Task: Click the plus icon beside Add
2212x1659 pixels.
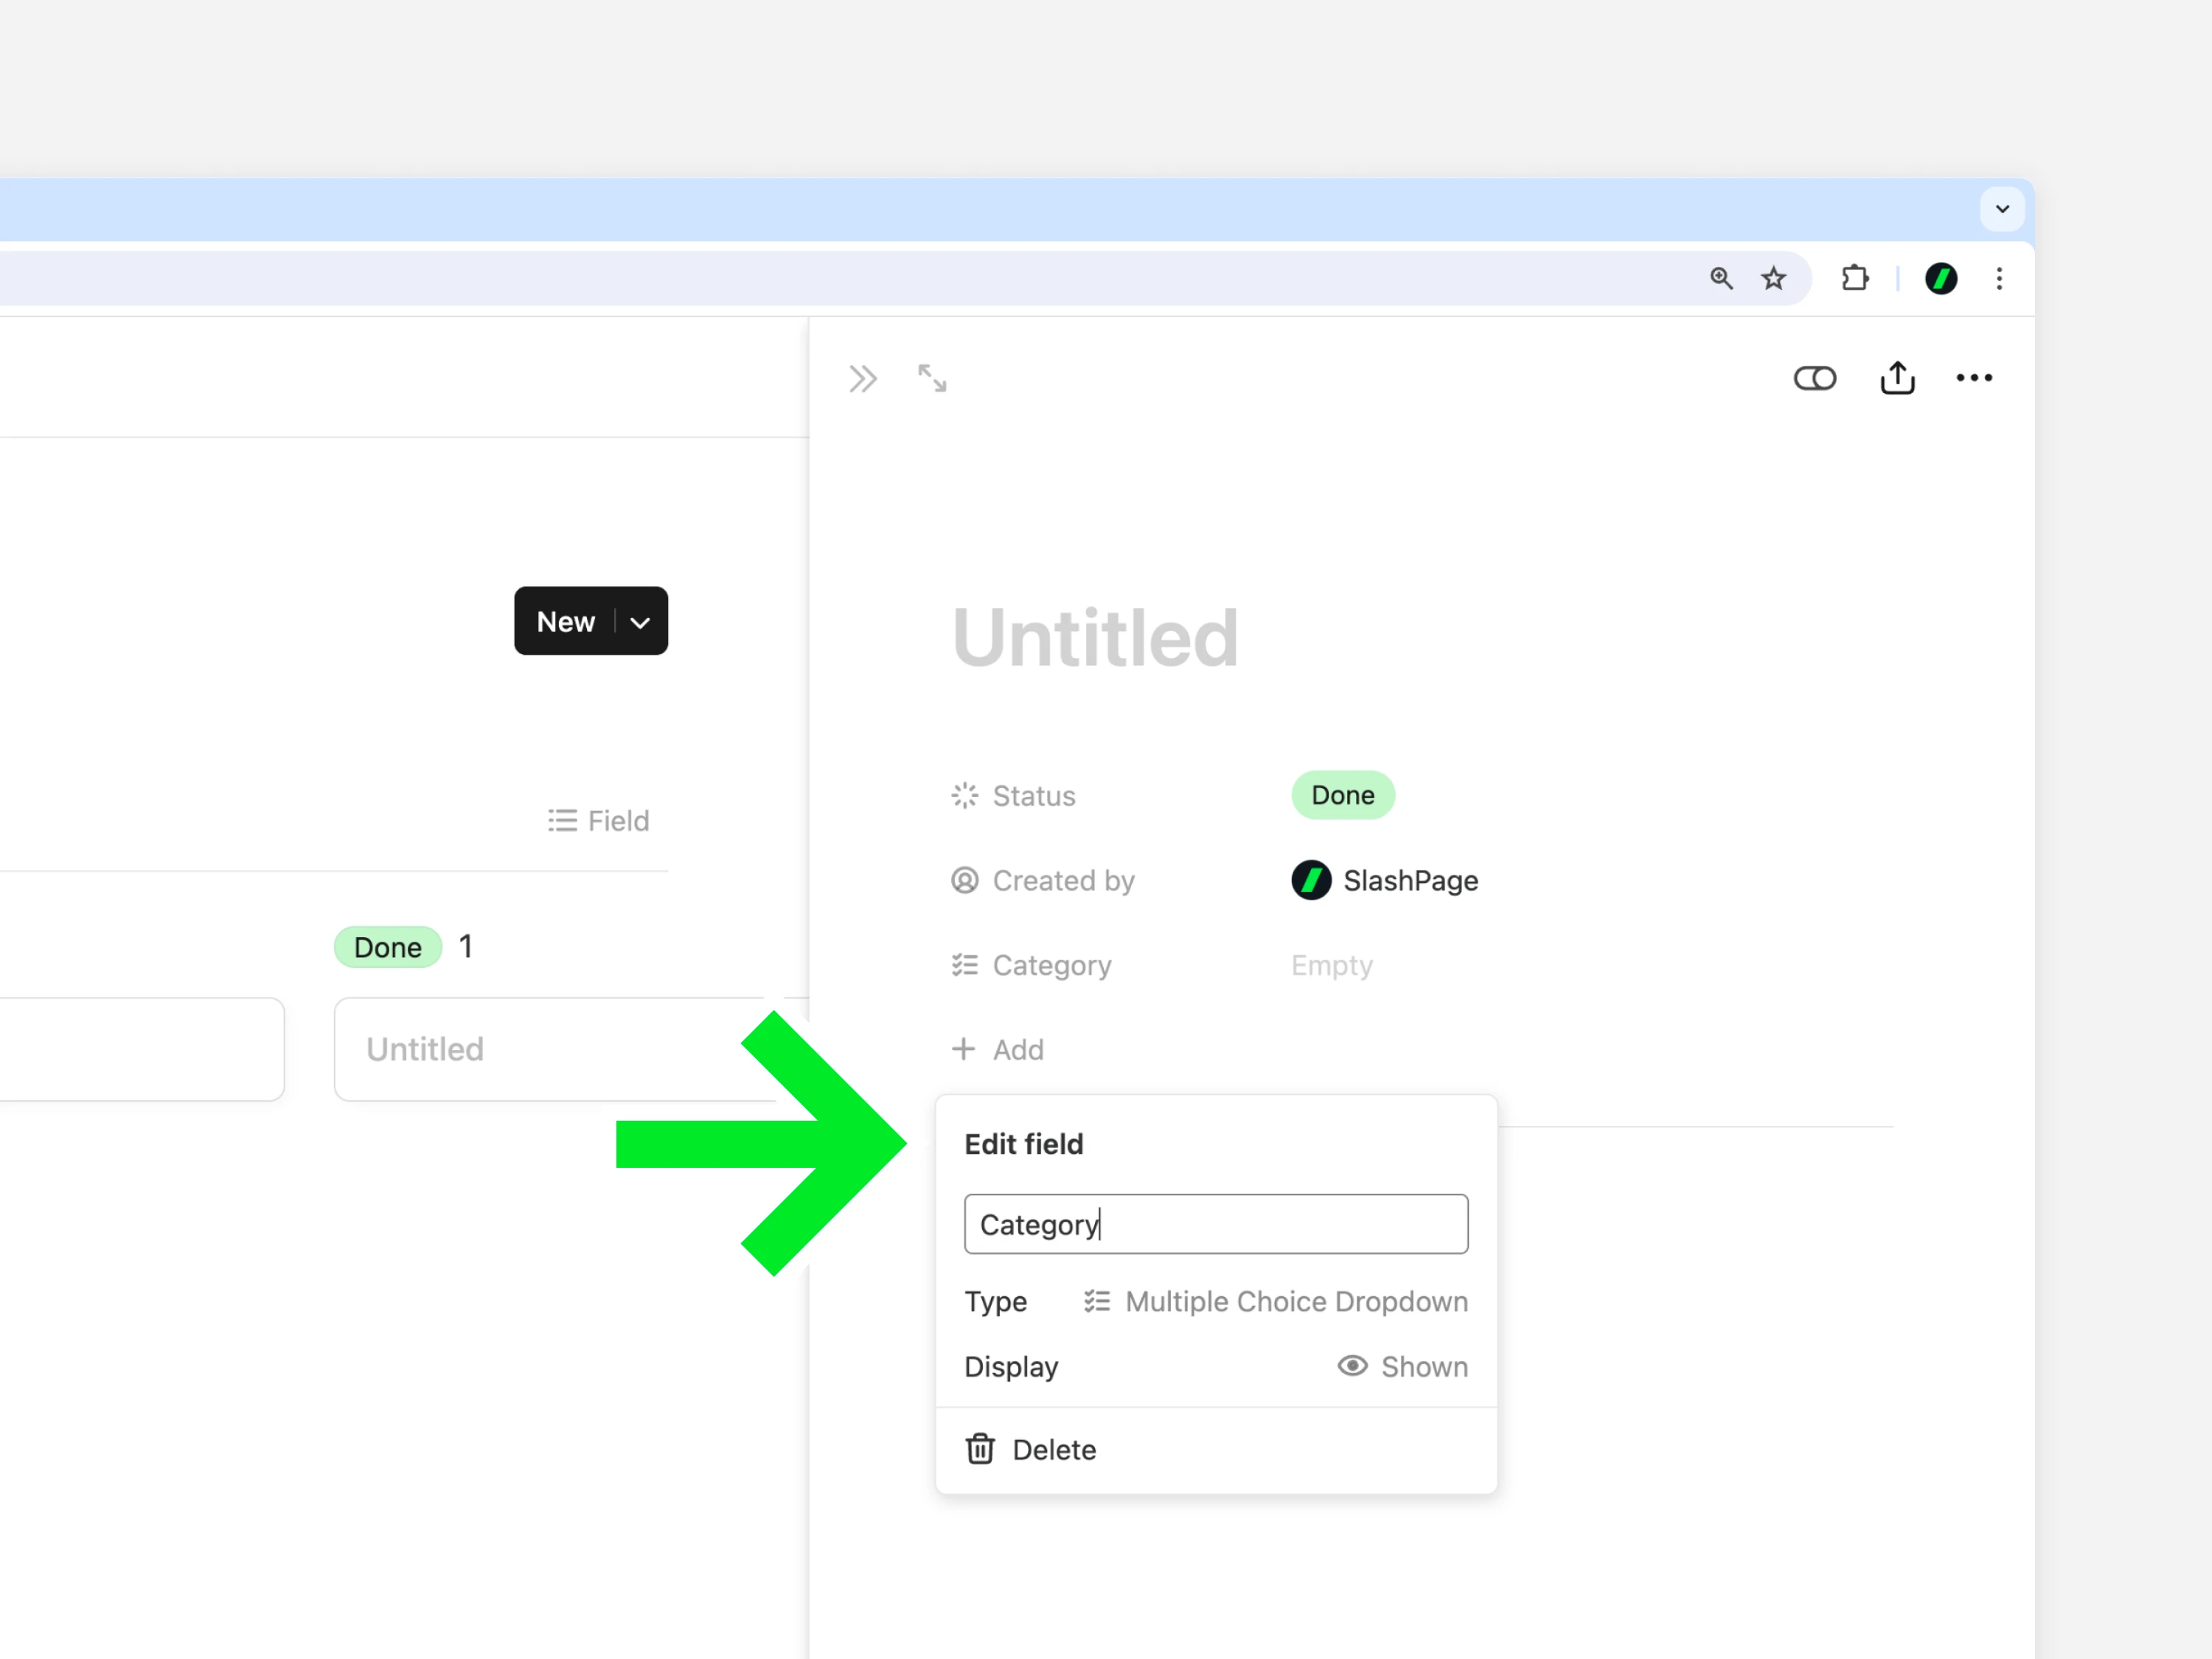Action: pos(963,1048)
